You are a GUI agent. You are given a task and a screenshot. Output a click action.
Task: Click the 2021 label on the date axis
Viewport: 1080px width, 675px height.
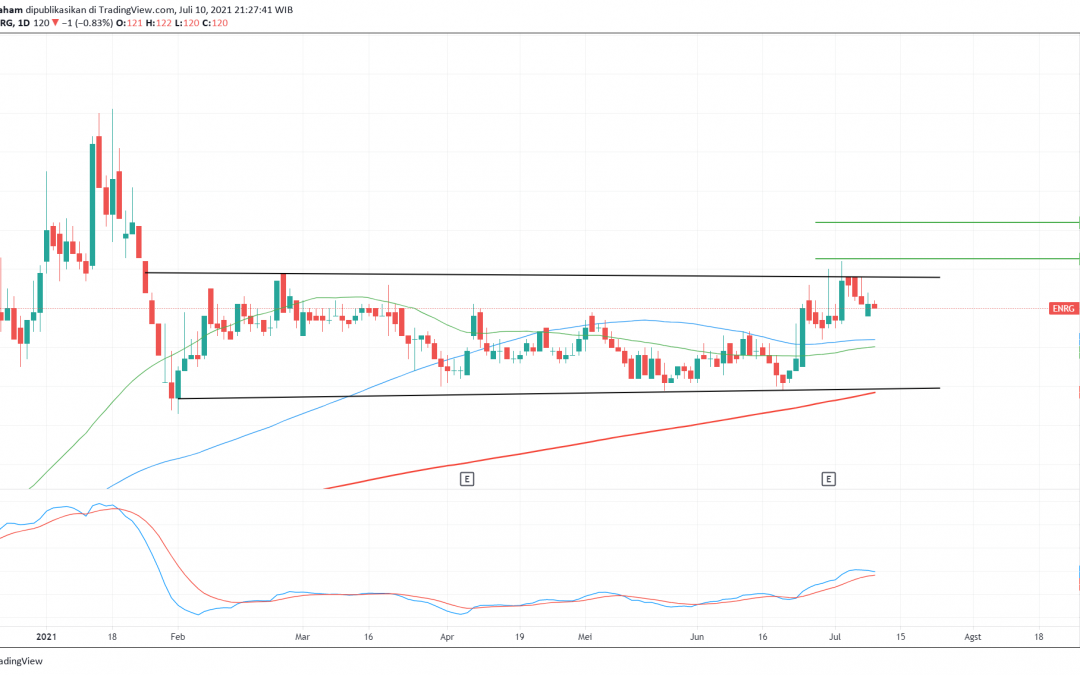click(47, 637)
